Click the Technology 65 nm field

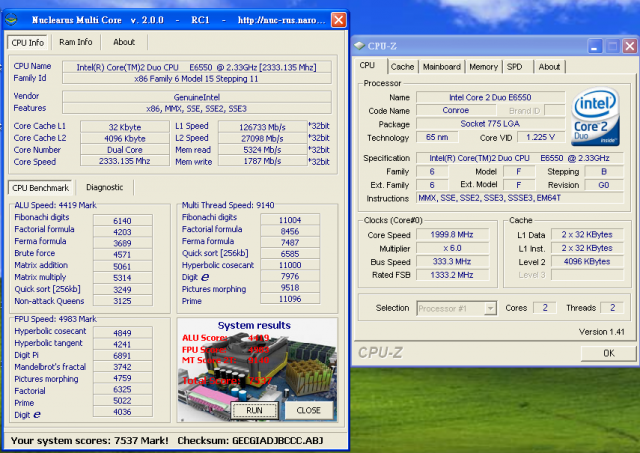click(x=437, y=137)
